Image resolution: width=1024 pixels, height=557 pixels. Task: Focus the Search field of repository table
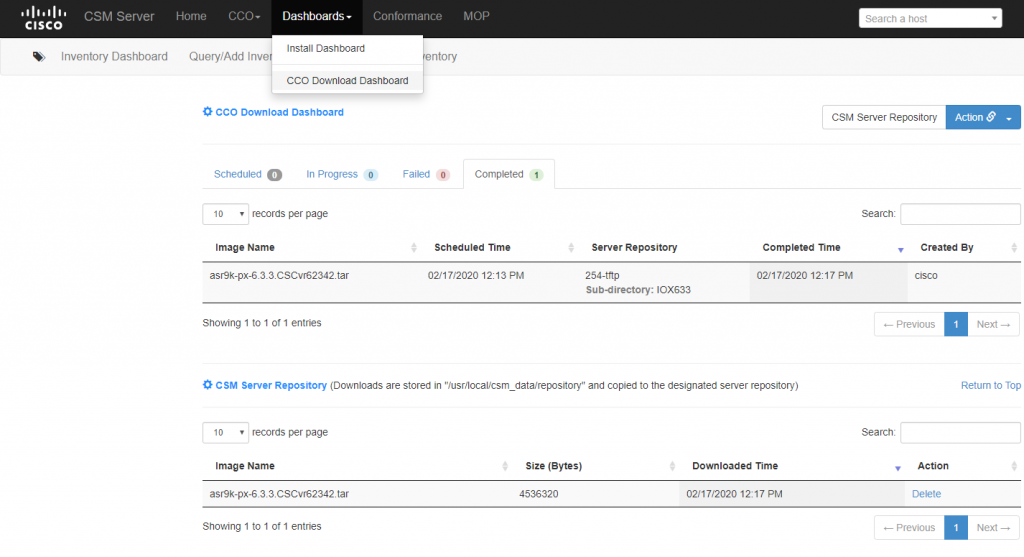(960, 432)
